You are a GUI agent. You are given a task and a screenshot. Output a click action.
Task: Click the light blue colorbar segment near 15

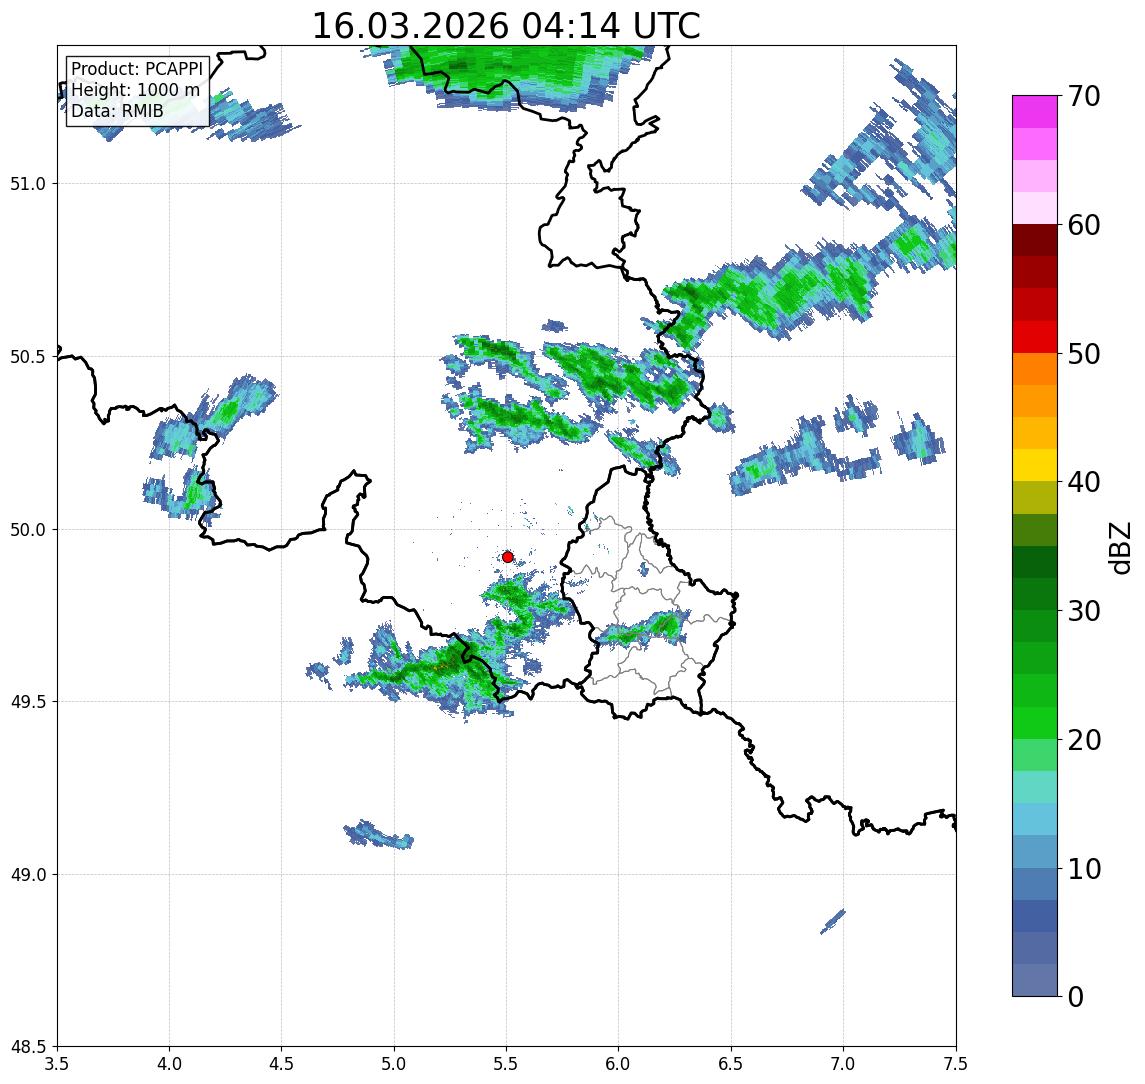(x=1035, y=819)
